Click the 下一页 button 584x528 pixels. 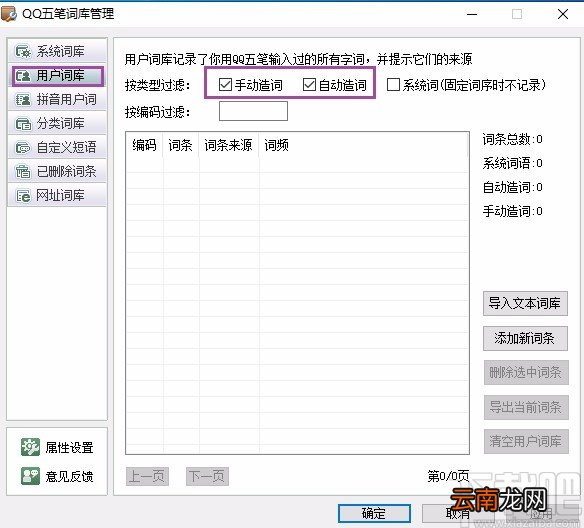click(207, 477)
